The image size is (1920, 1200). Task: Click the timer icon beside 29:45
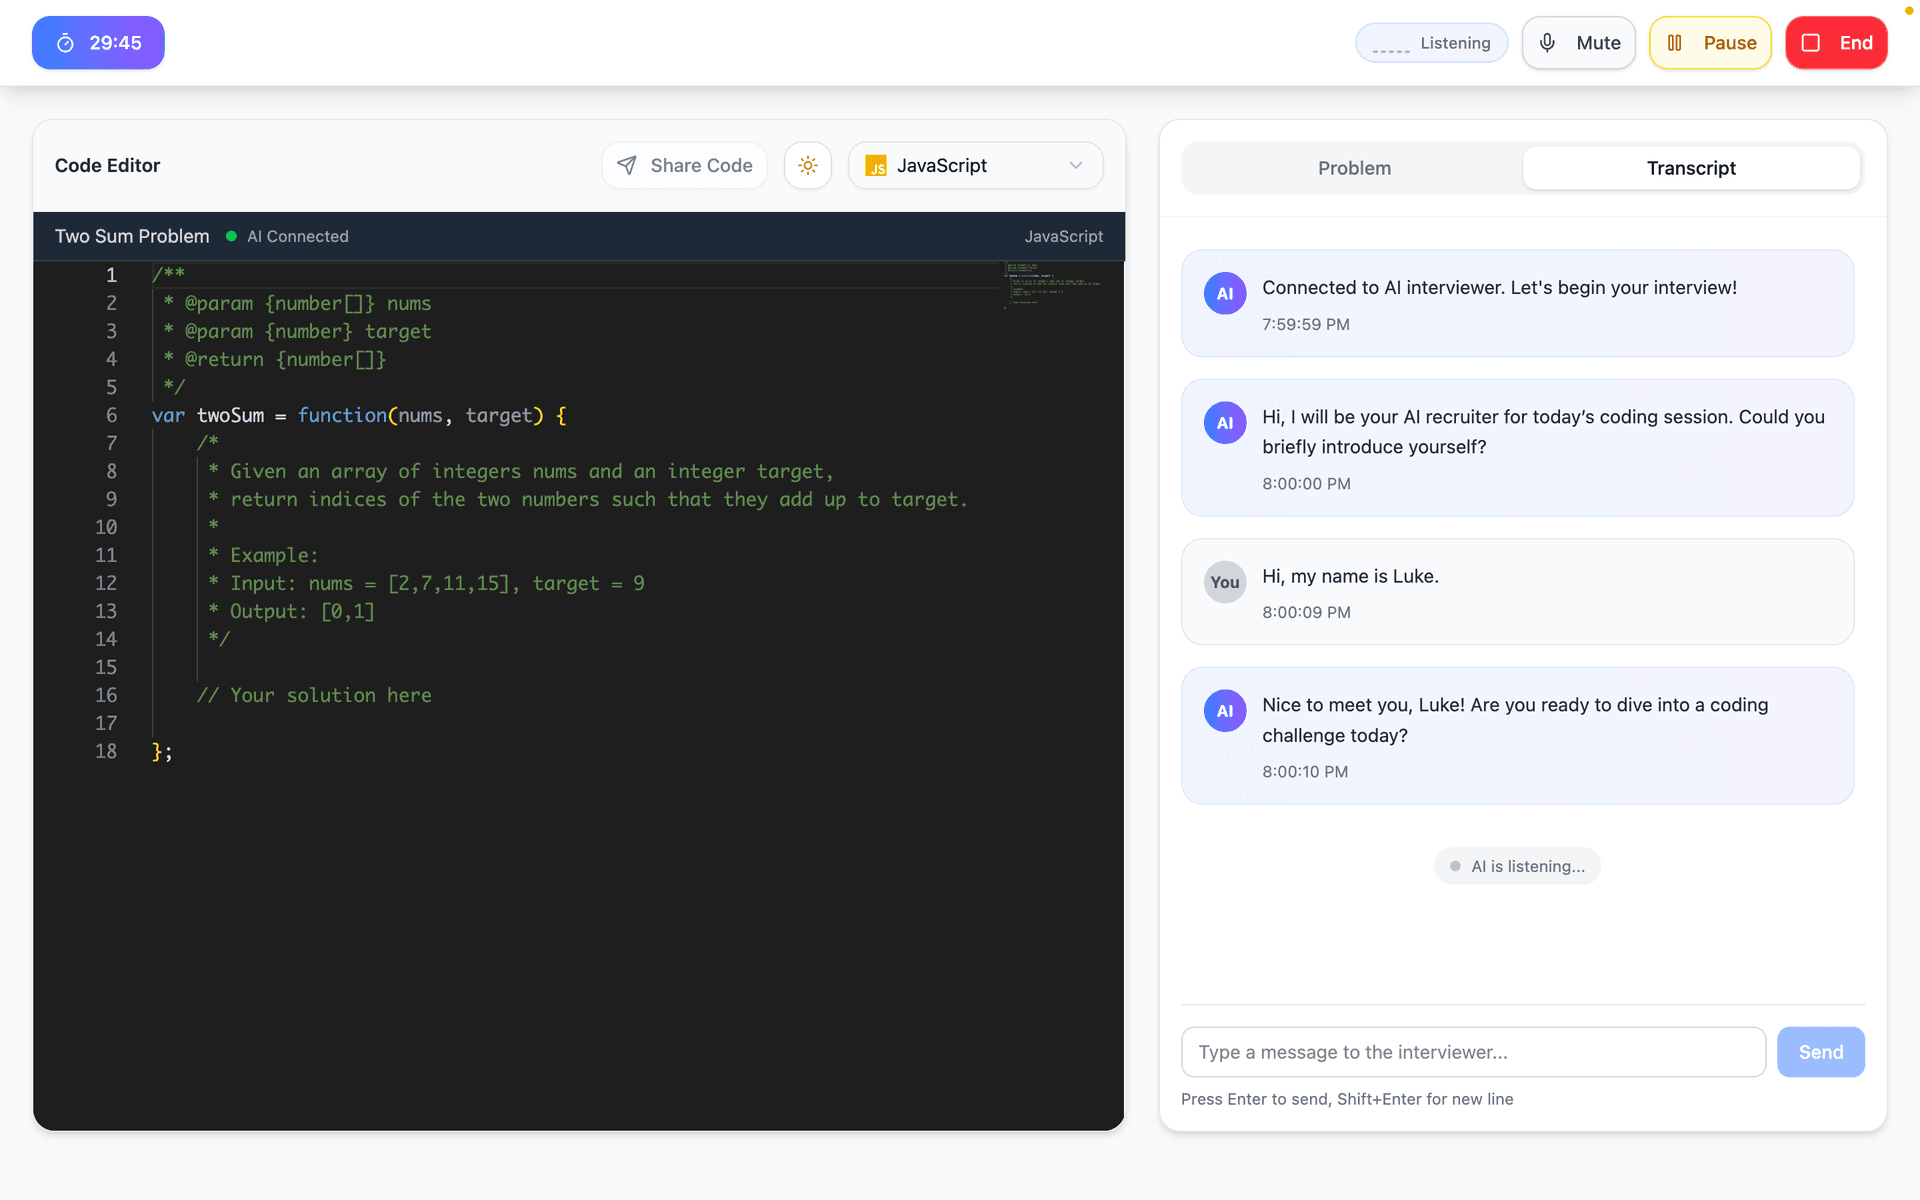point(65,42)
